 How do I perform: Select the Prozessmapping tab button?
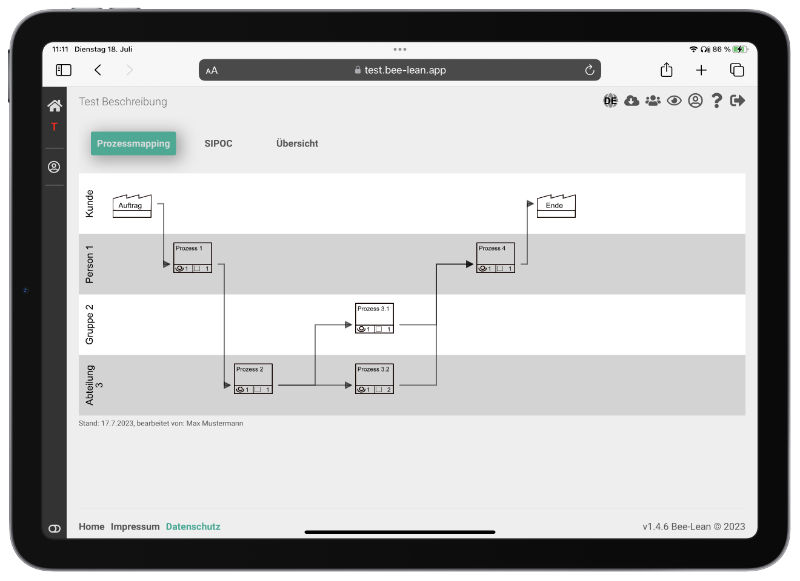point(133,143)
